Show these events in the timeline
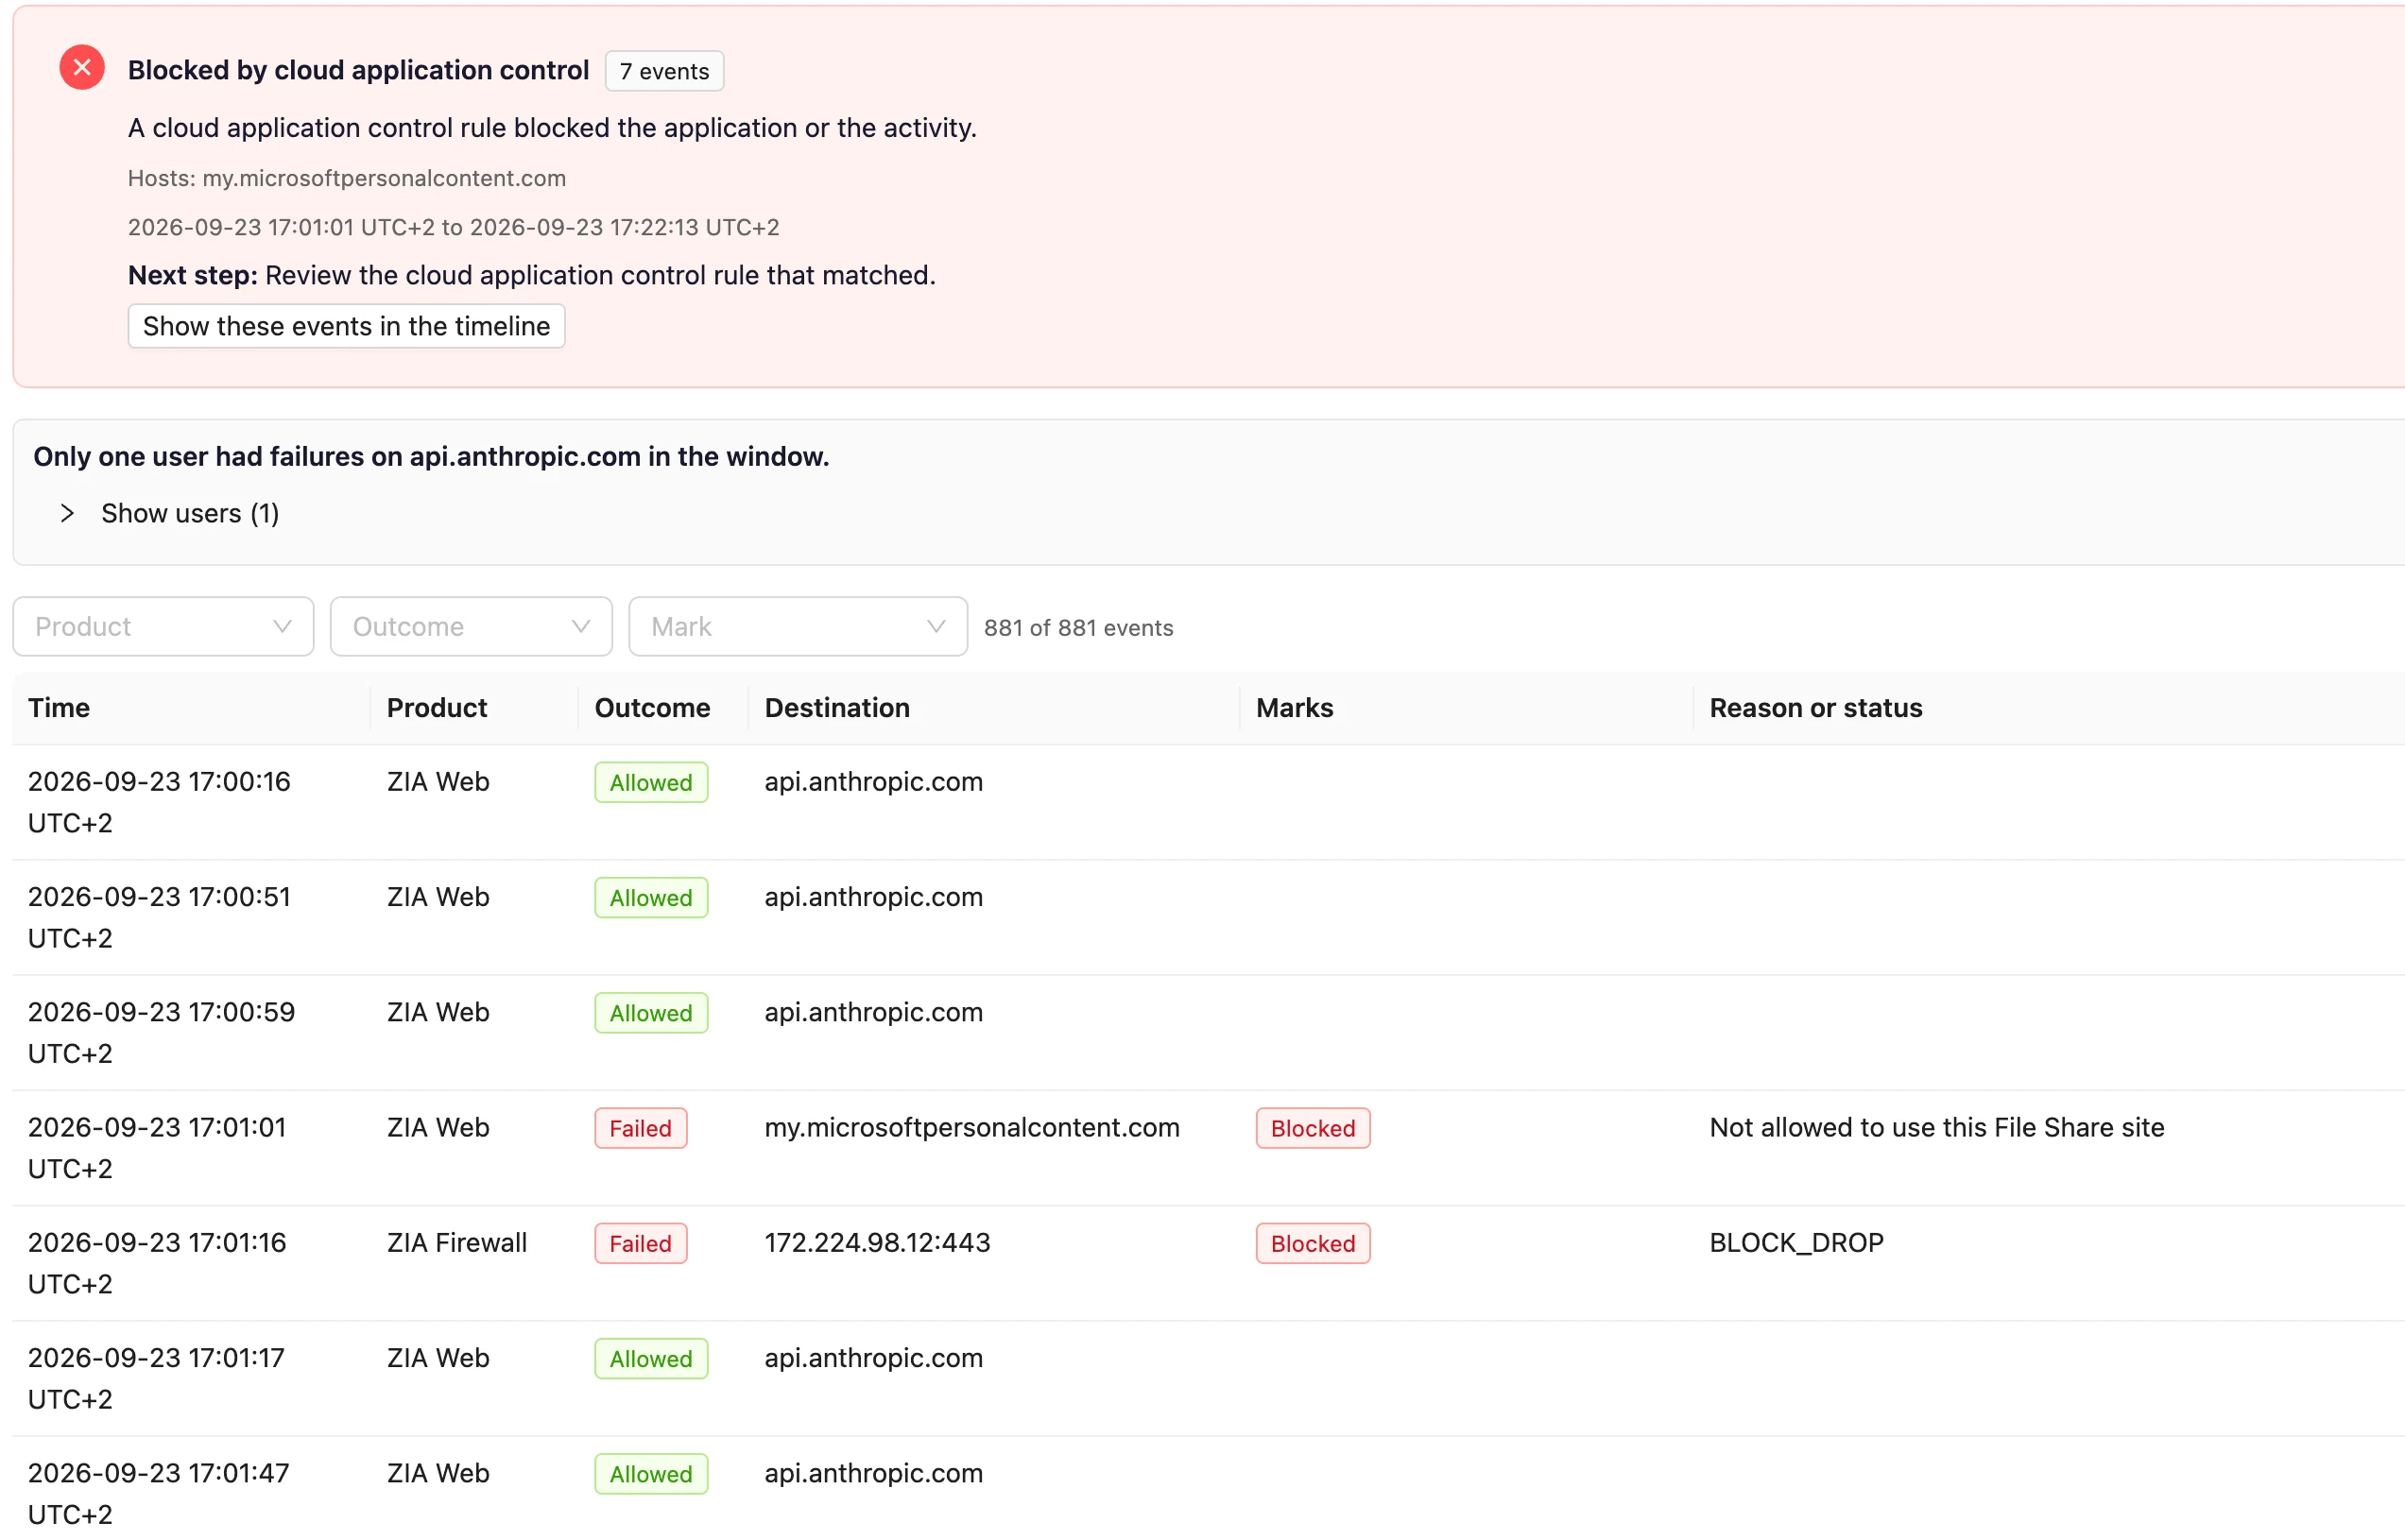The width and height of the screenshot is (2405, 1540). (346, 326)
